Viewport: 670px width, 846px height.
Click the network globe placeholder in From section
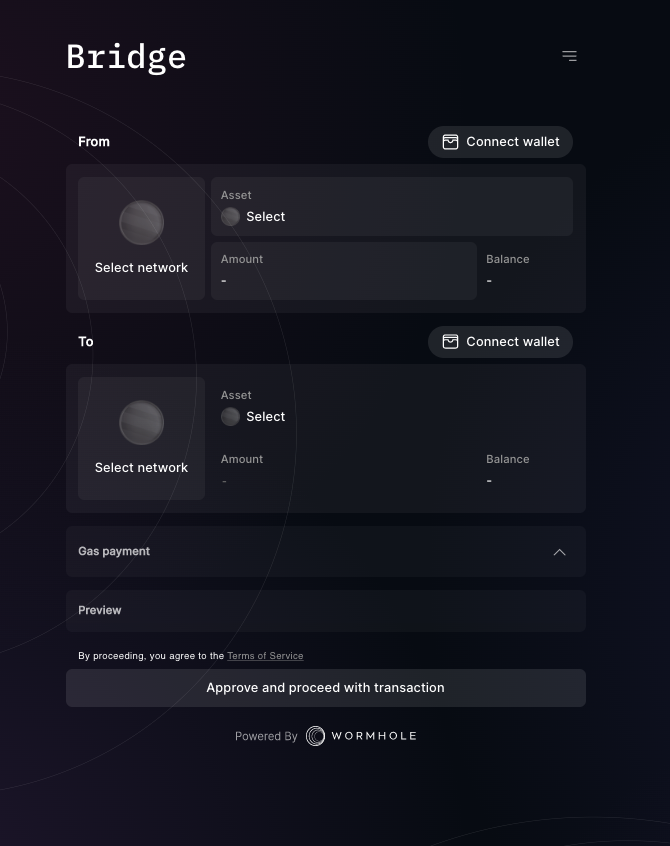pos(141,222)
